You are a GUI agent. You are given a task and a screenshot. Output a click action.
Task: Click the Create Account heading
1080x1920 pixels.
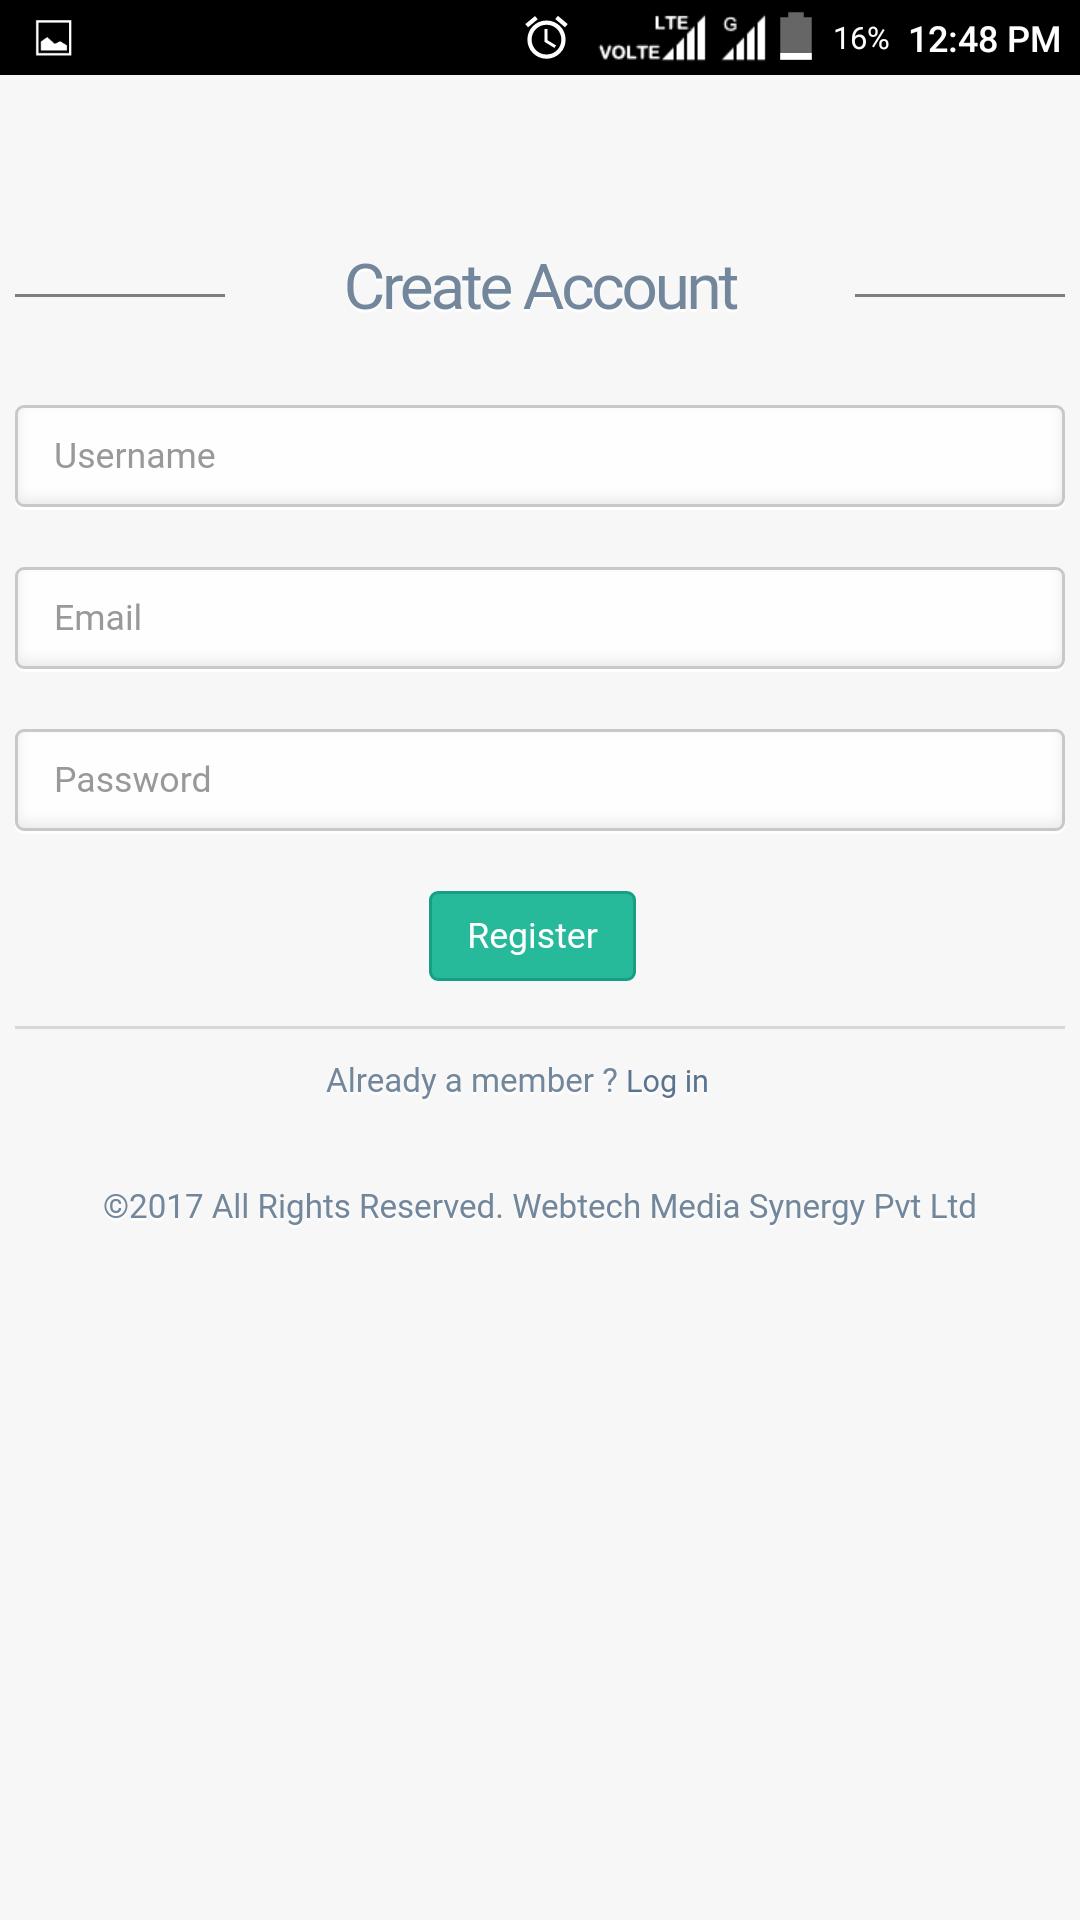[x=540, y=288]
